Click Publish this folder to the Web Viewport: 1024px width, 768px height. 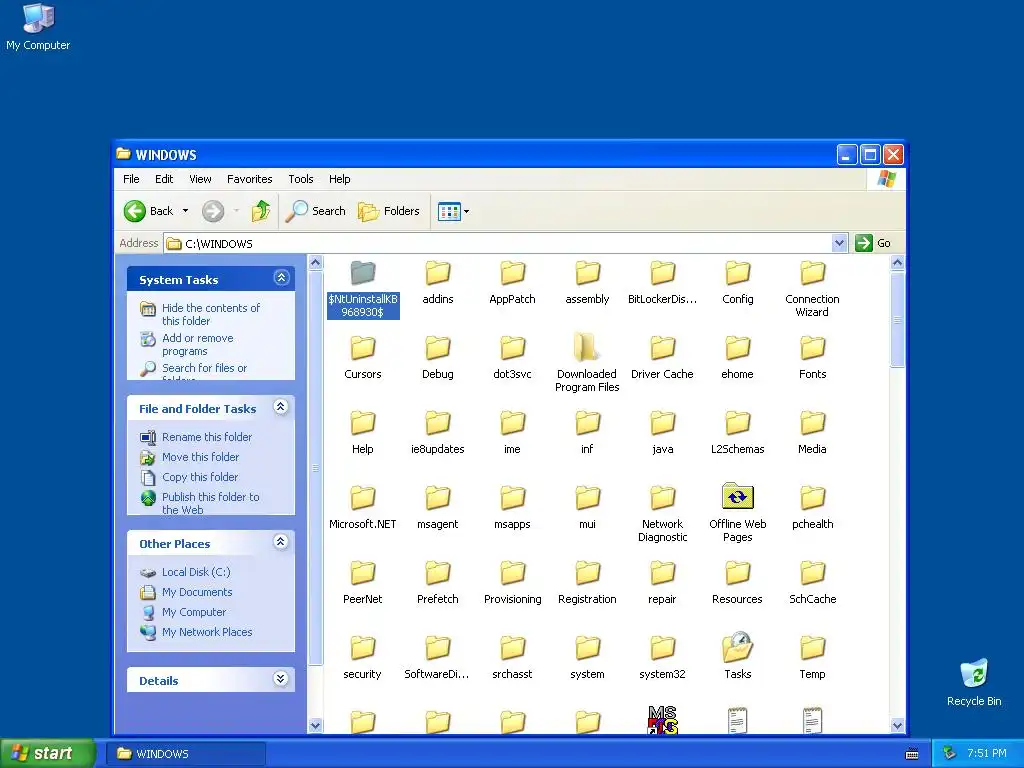[x=210, y=504]
